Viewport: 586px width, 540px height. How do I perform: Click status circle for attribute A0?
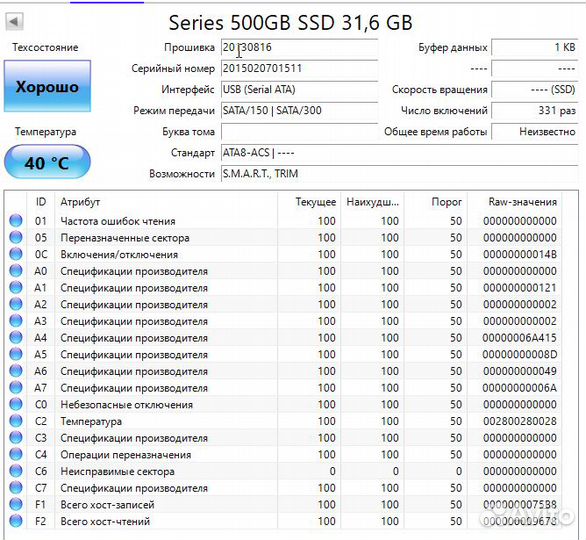pos(16,271)
